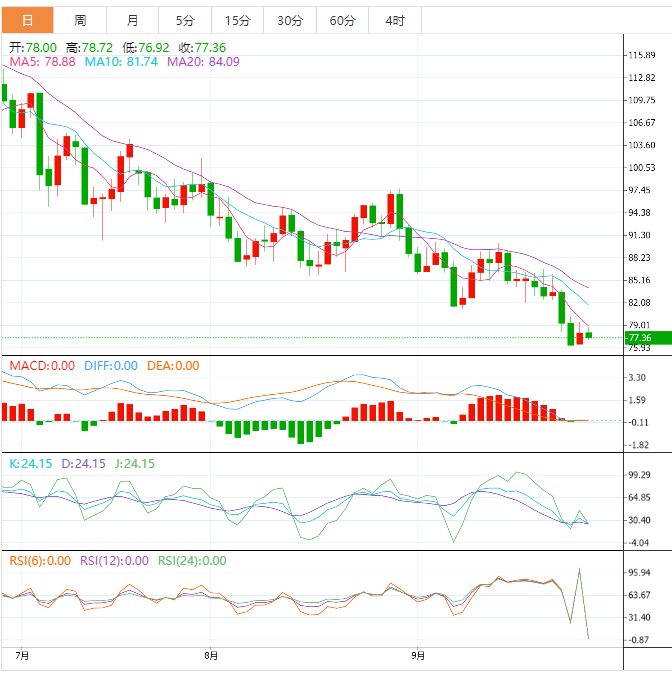Click the MA5: 78.88 legend label

42,62
